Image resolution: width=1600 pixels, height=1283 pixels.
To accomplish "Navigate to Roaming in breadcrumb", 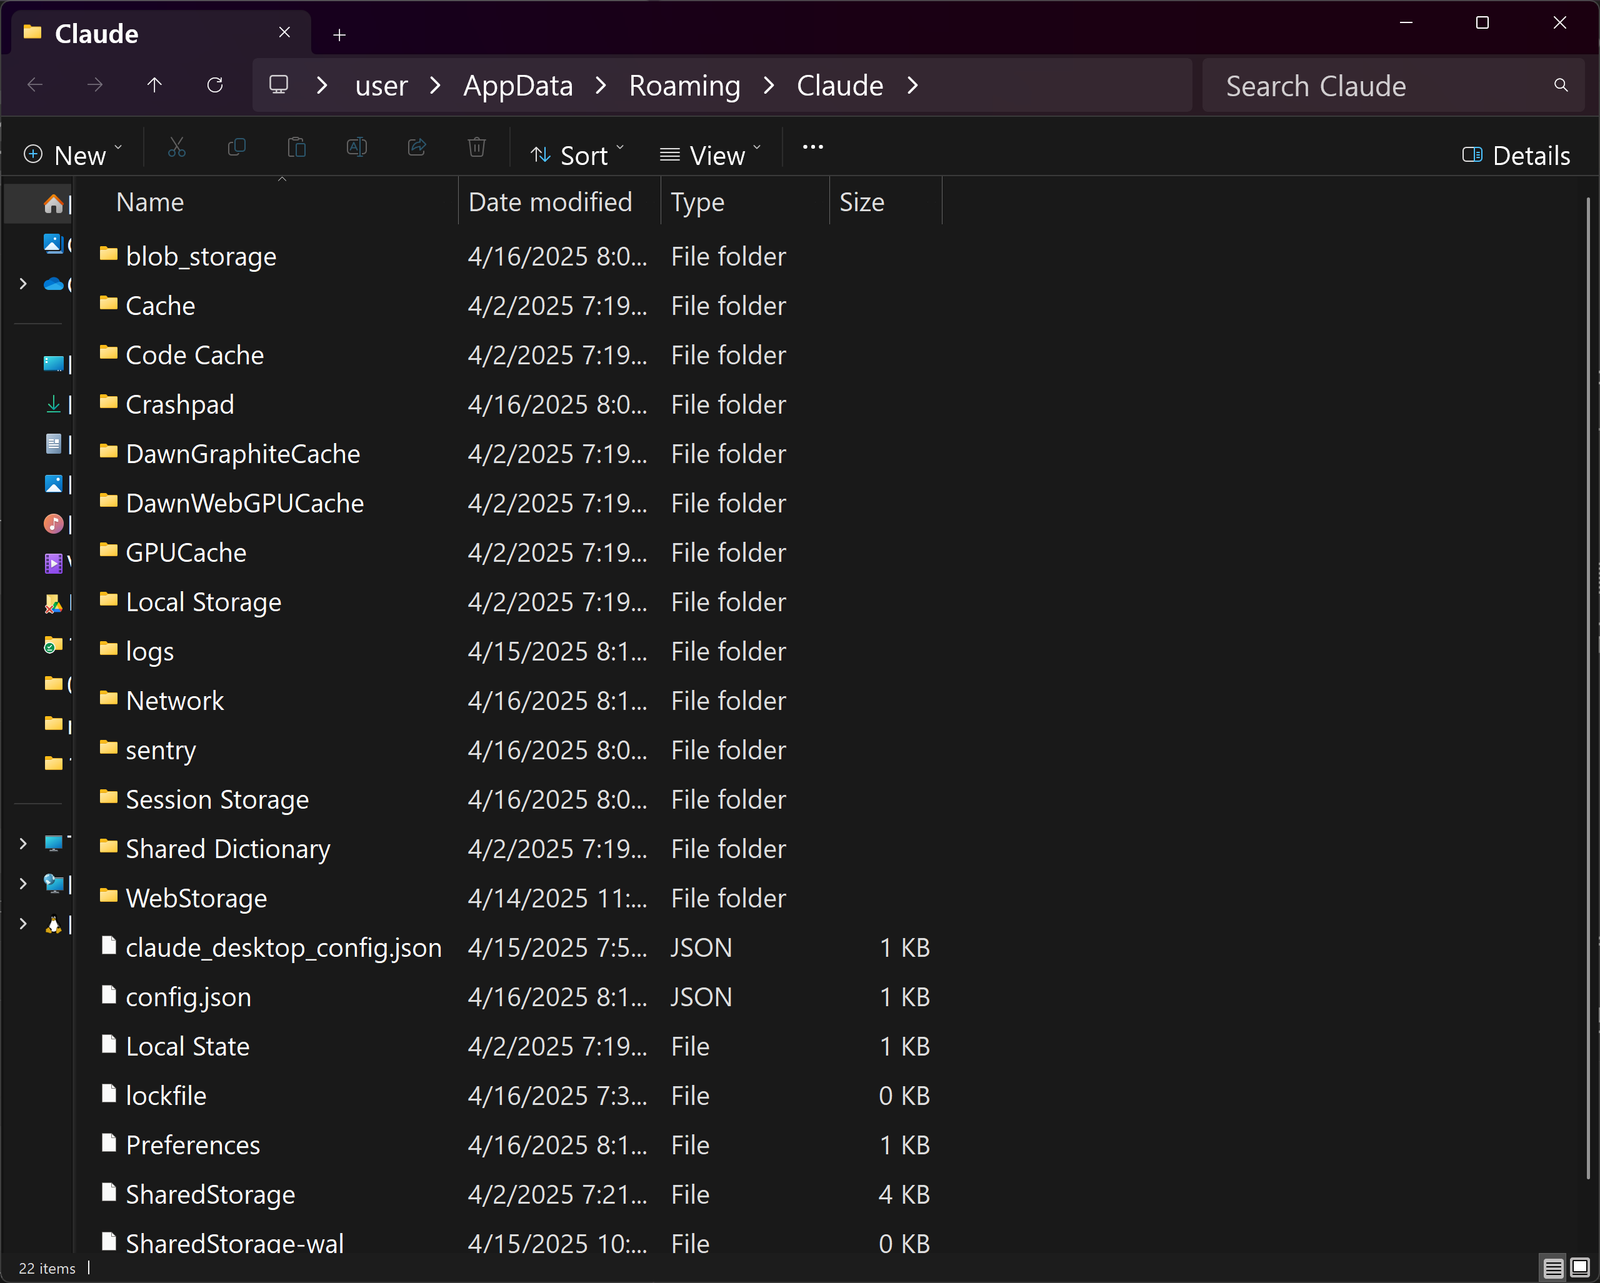I will (685, 86).
